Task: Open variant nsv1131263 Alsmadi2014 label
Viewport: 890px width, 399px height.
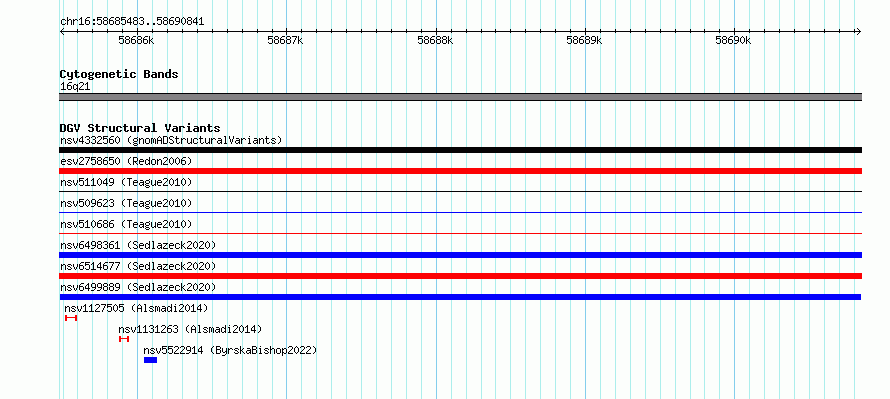Action: pos(190,329)
